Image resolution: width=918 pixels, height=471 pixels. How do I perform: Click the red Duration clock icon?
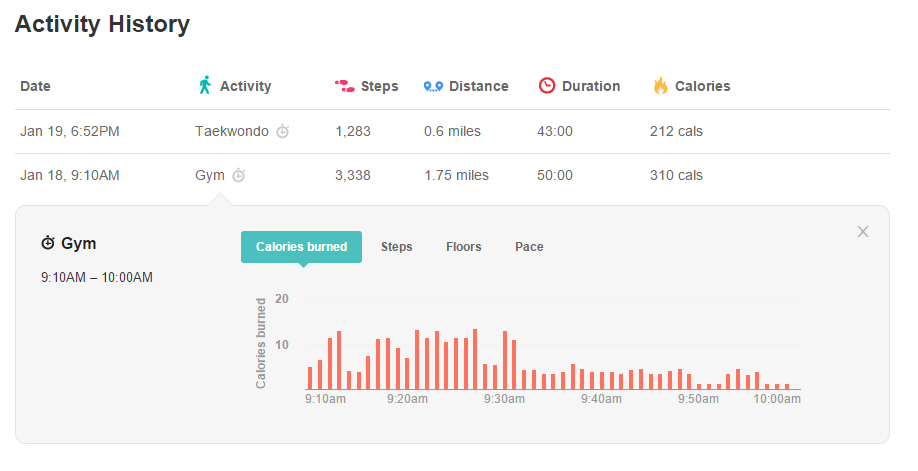pos(547,86)
